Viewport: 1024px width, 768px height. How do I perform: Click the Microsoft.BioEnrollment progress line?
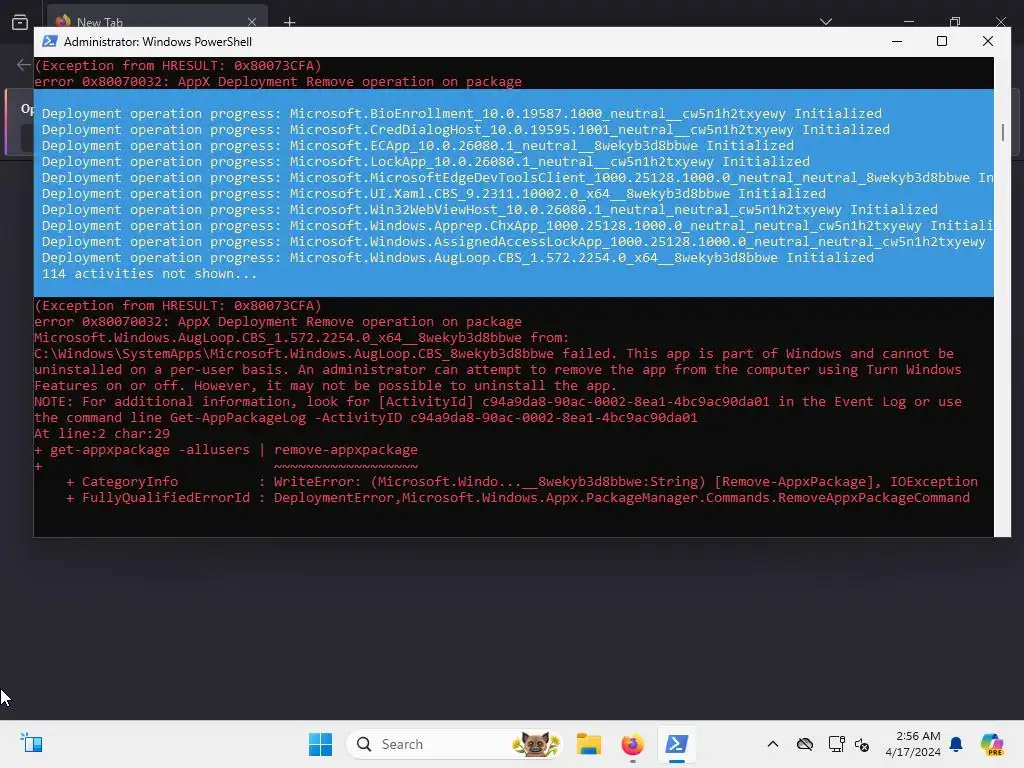coord(462,114)
